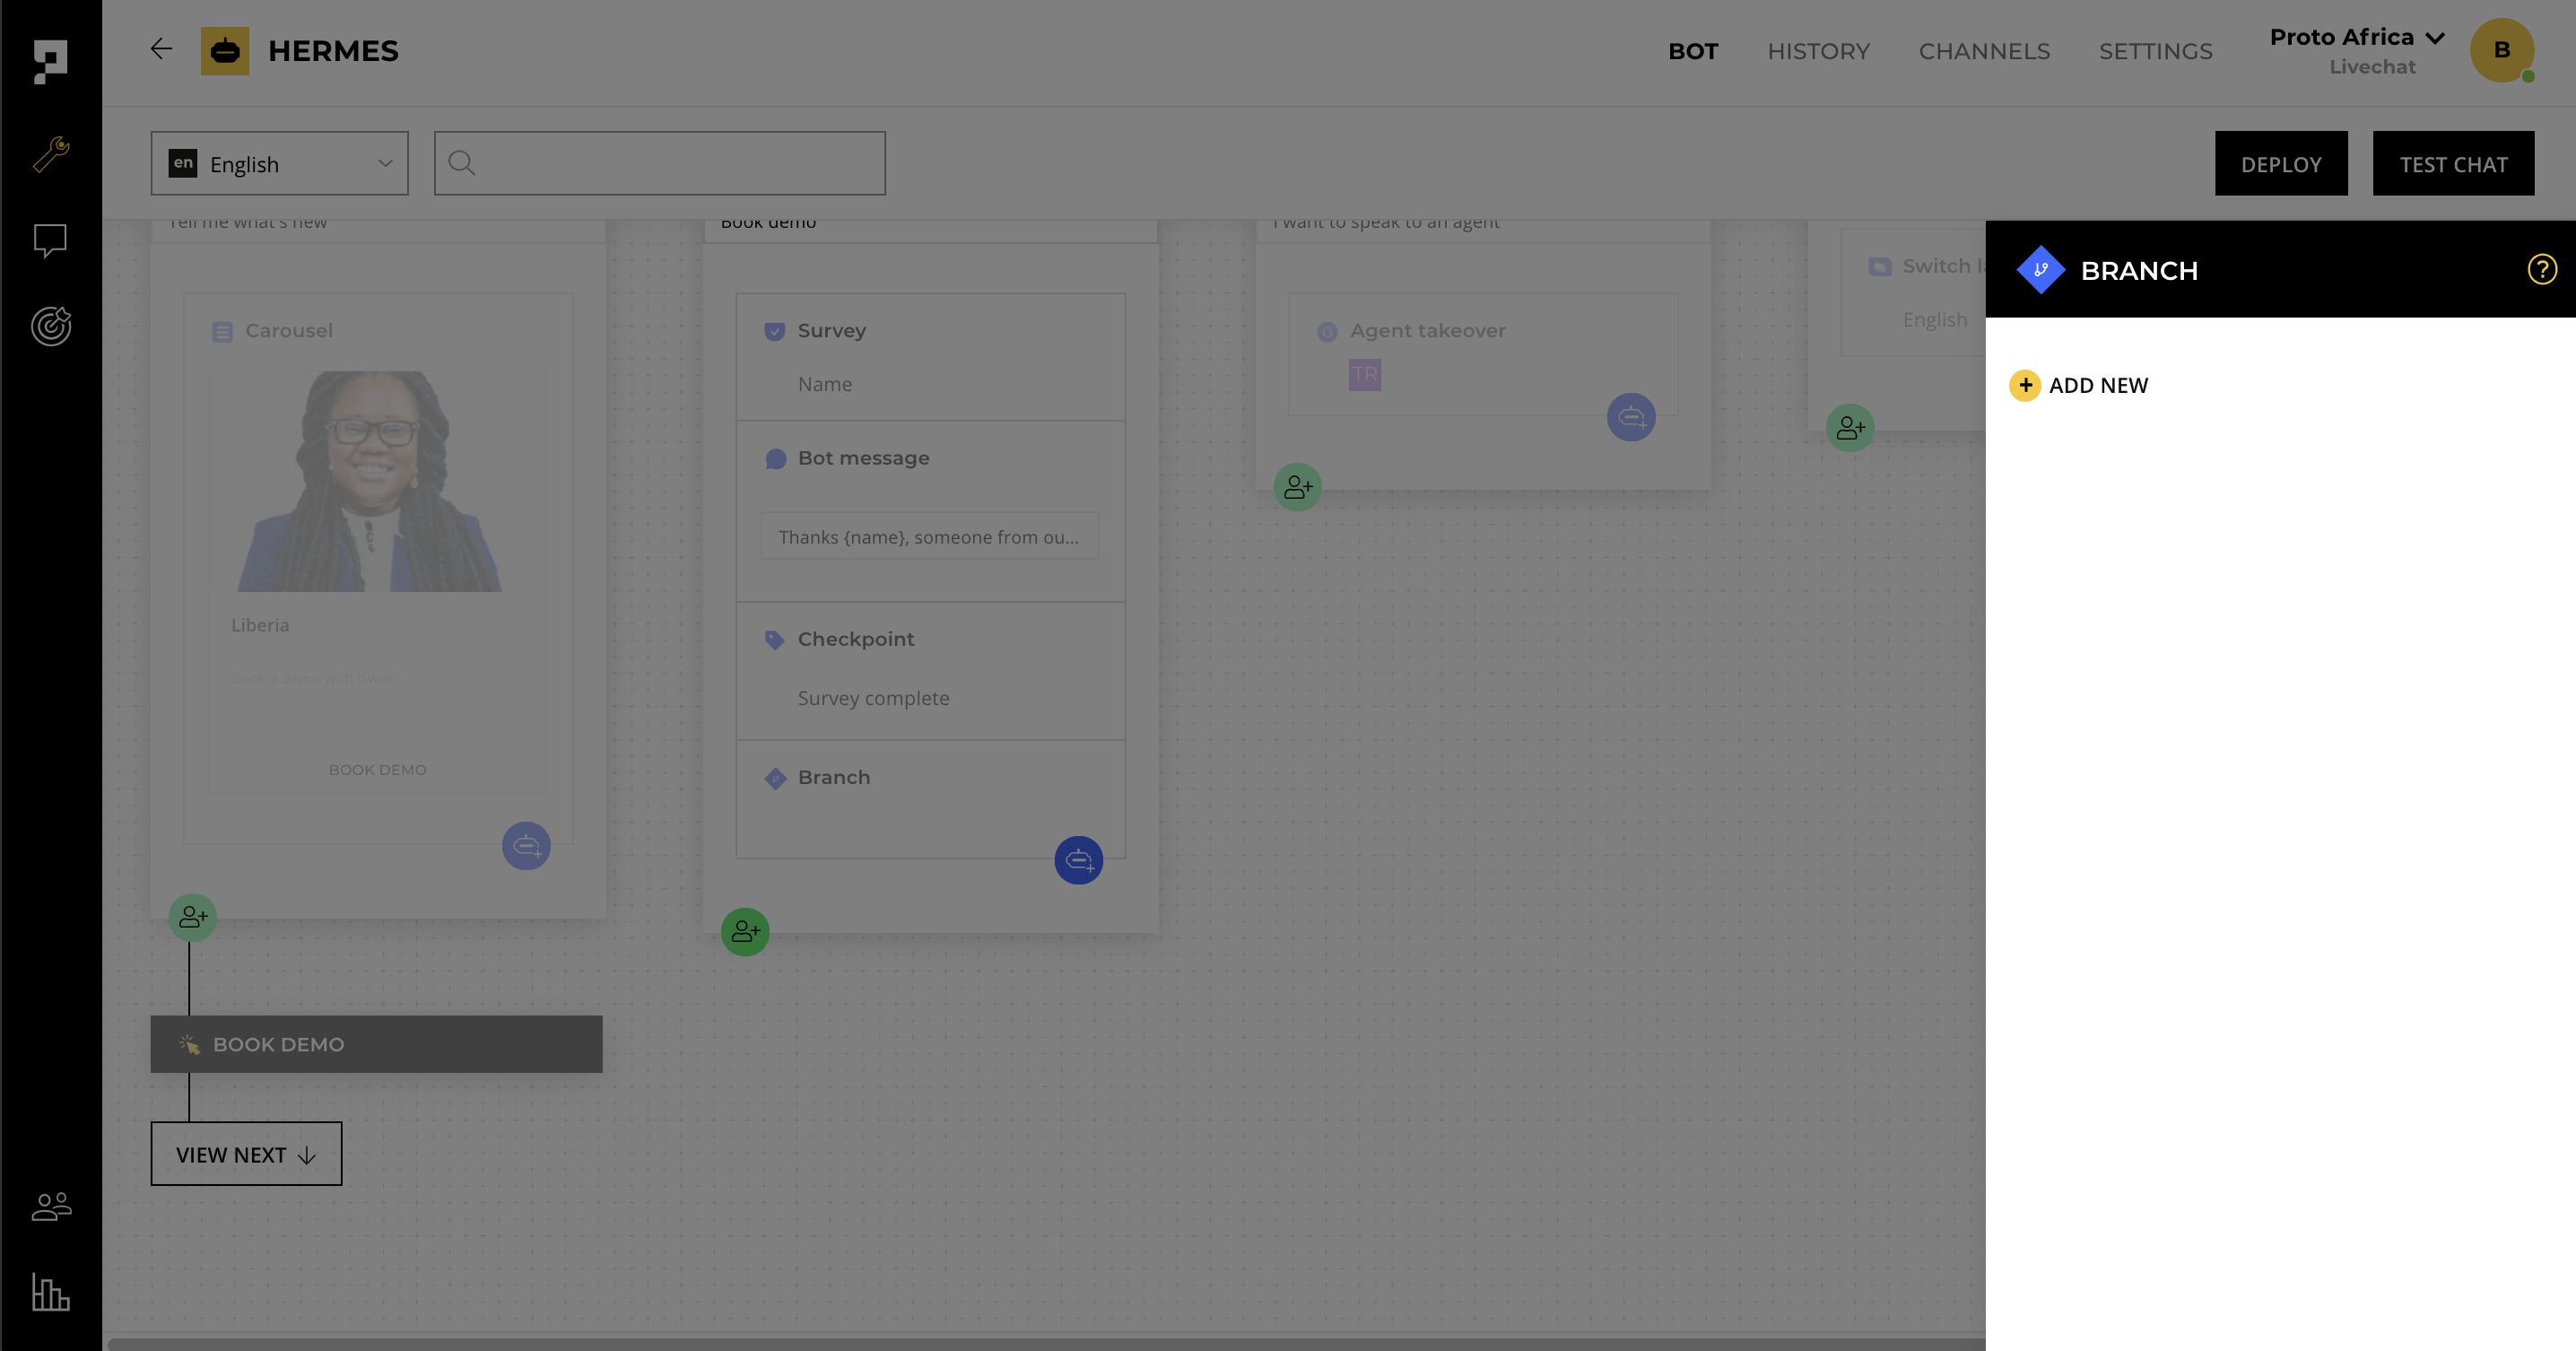Open the team members sidebar icon
The height and width of the screenshot is (1351, 2576).
coord(50,1206)
